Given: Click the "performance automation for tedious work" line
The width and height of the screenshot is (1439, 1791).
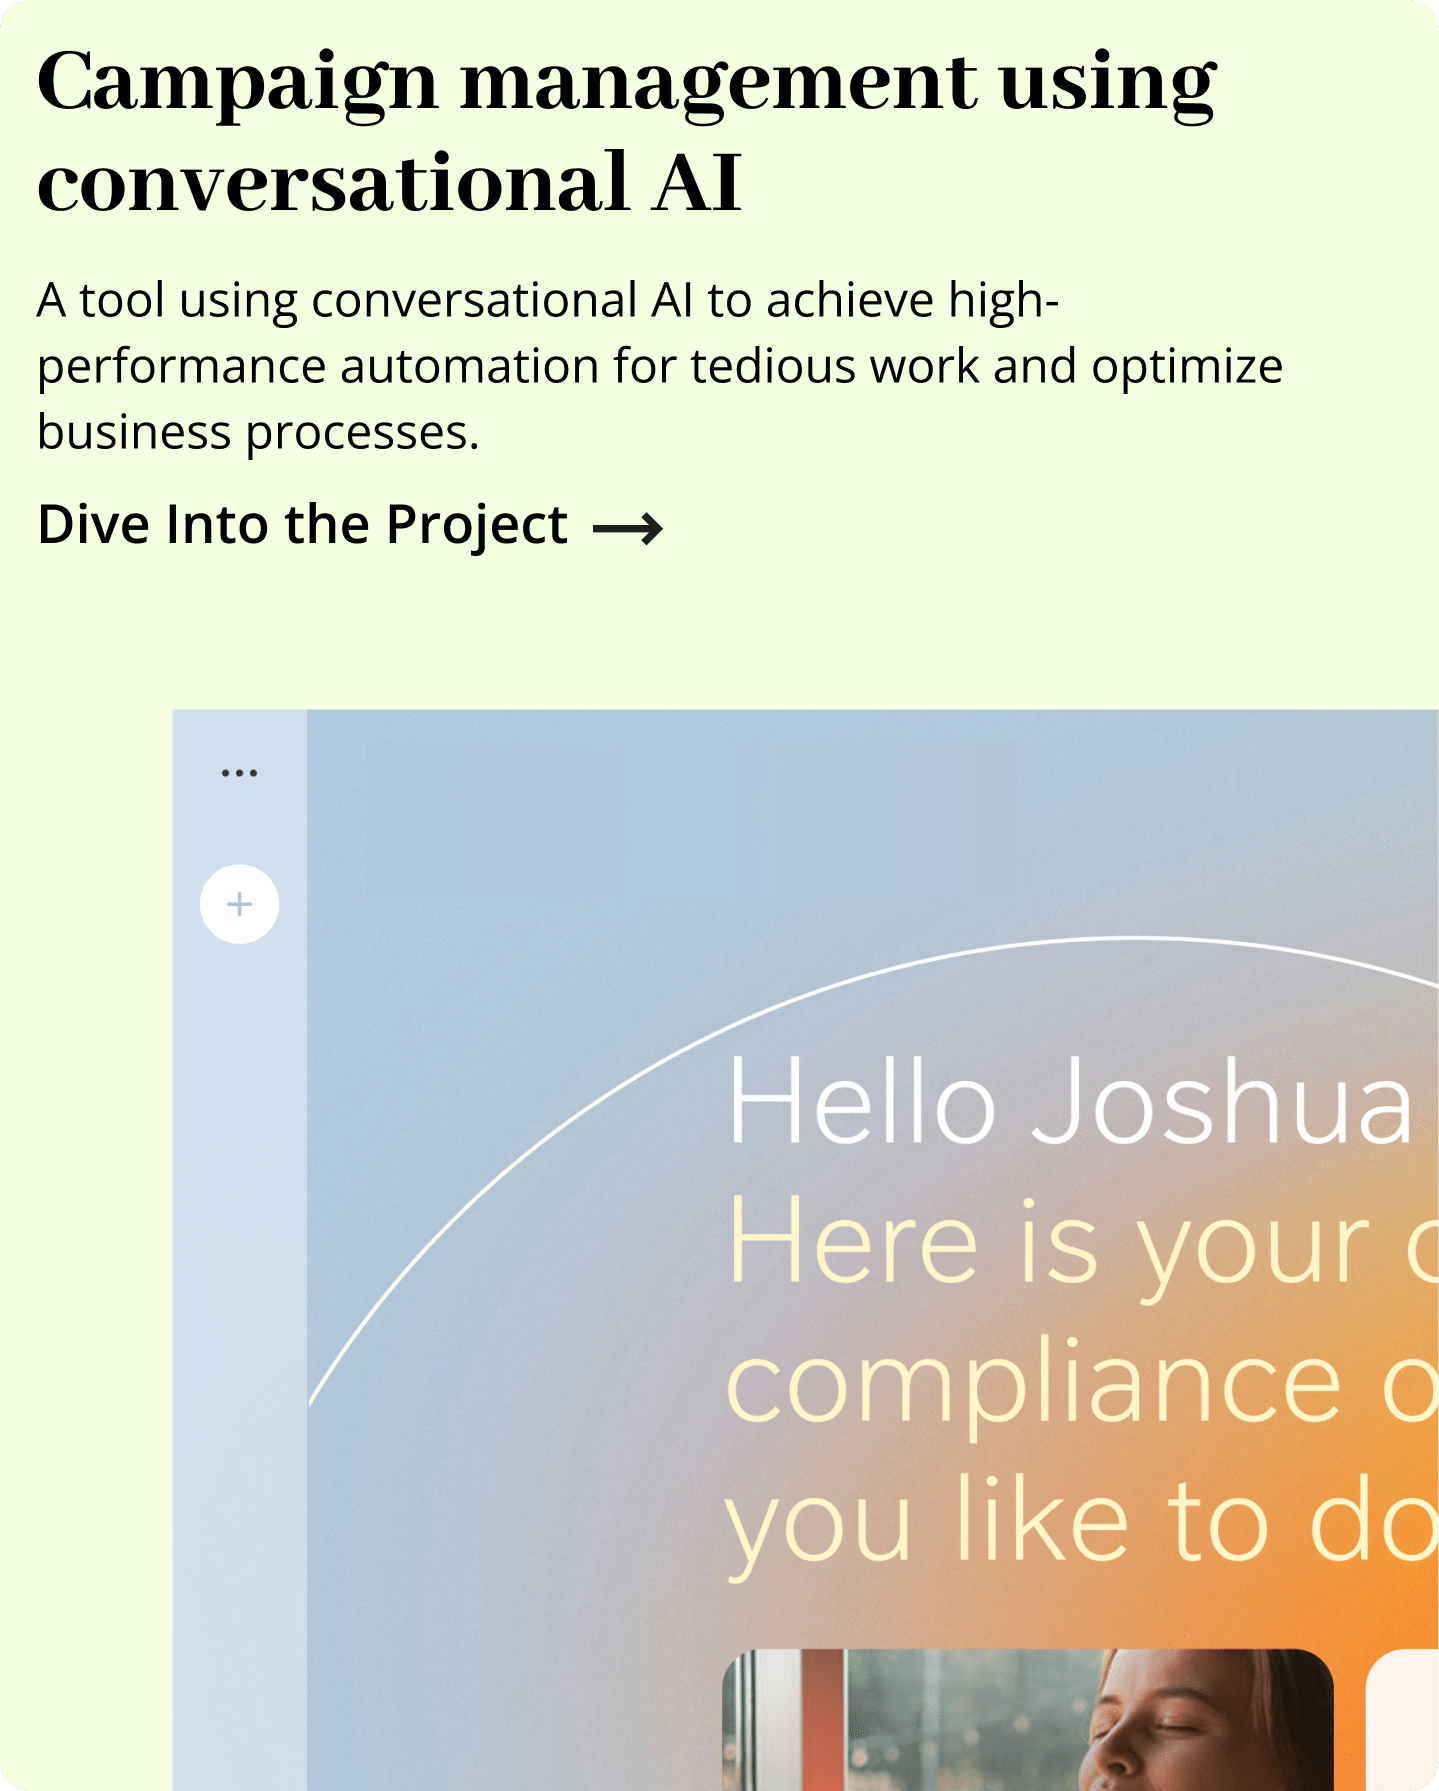Looking at the screenshot, I should point(659,366).
